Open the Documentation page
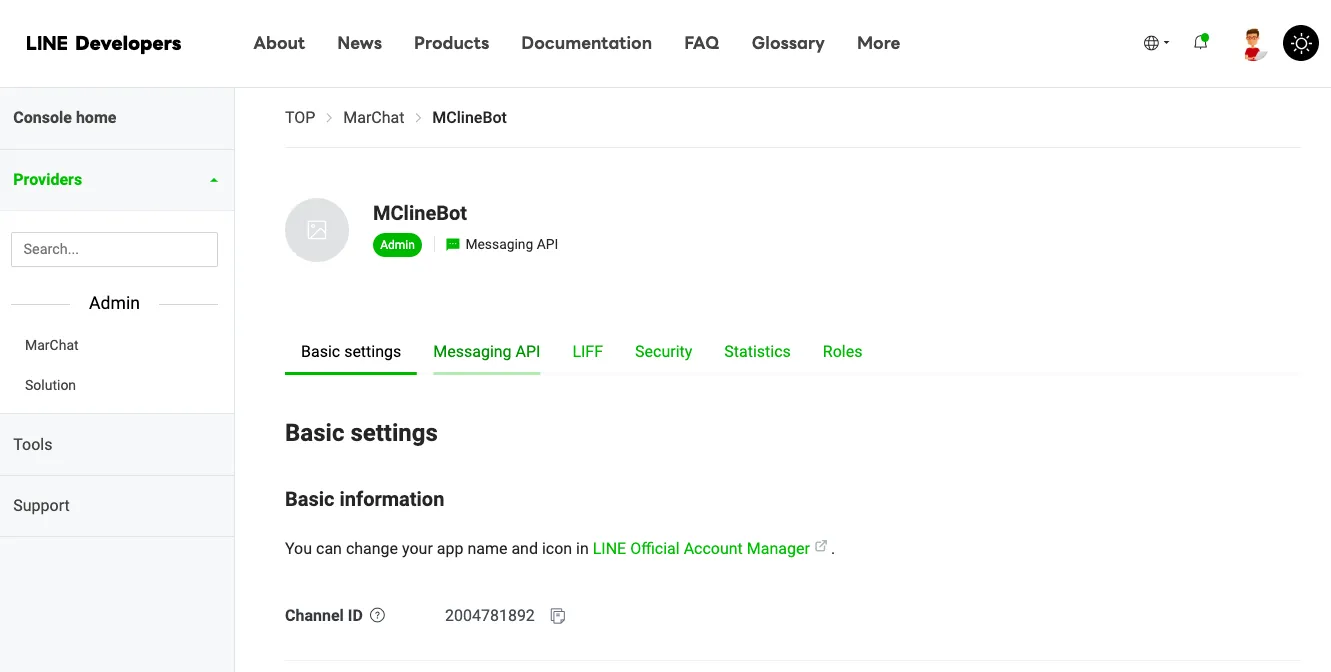 coord(587,43)
